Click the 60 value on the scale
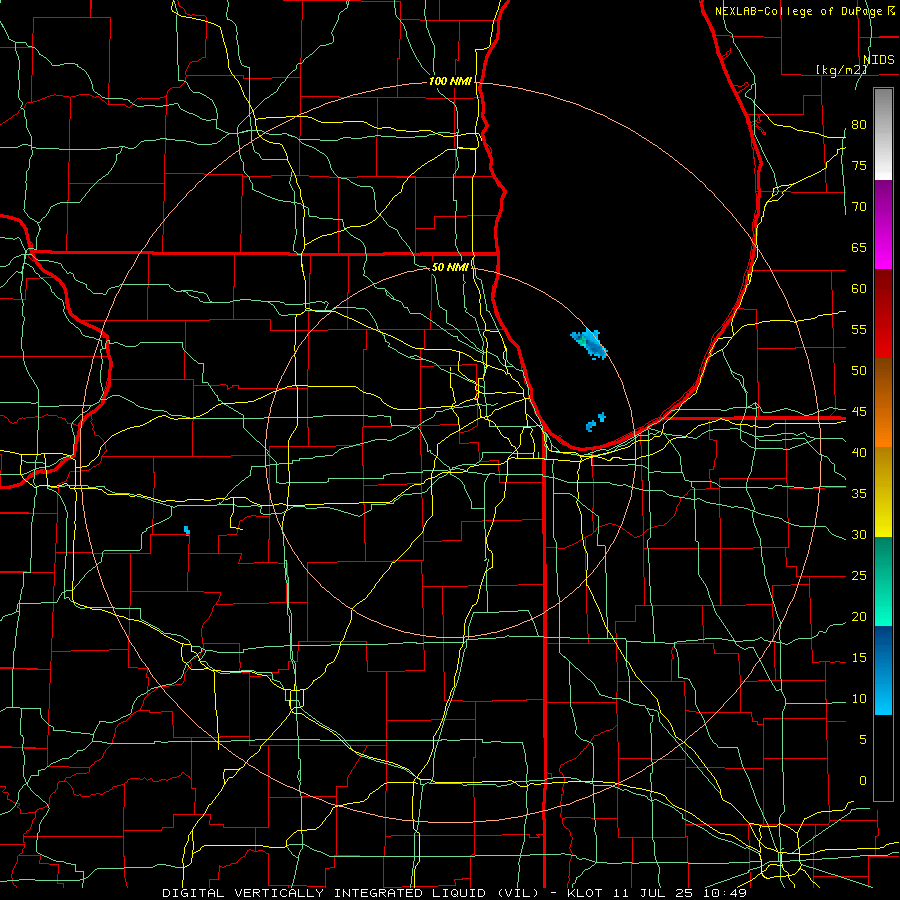Image resolution: width=900 pixels, height=900 pixels. [x=859, y=288]
